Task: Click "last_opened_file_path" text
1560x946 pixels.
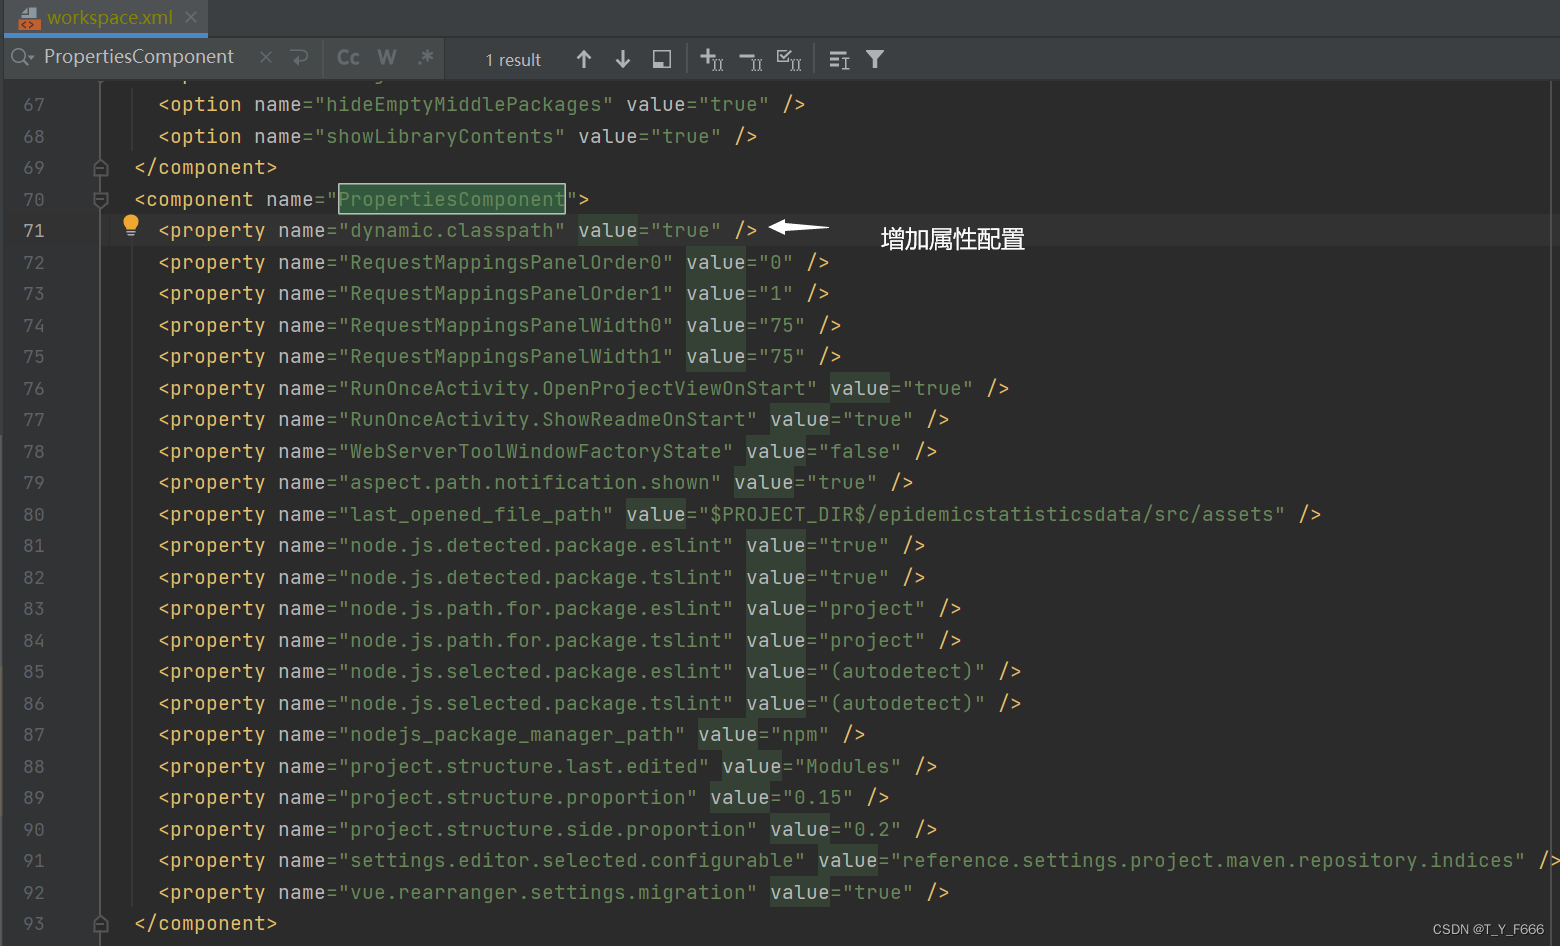Action: 476,514
